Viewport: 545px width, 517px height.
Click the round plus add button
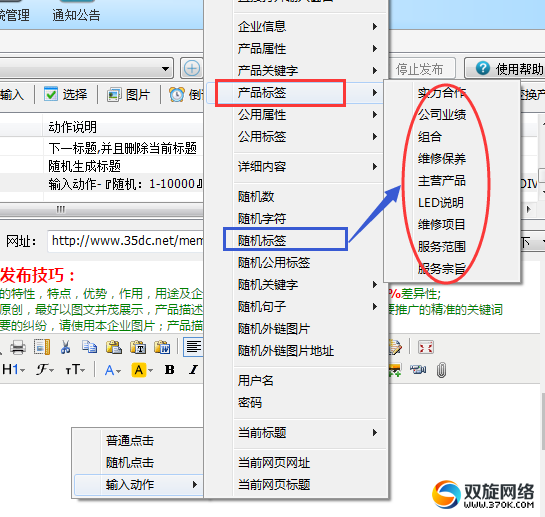(x=192, y=68)
